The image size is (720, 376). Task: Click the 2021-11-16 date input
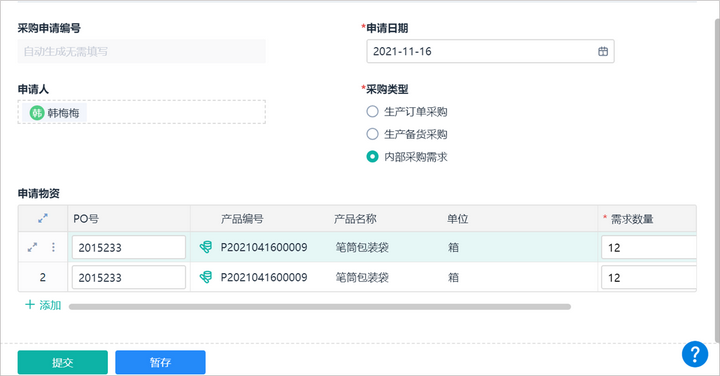[x=490, y=51]
